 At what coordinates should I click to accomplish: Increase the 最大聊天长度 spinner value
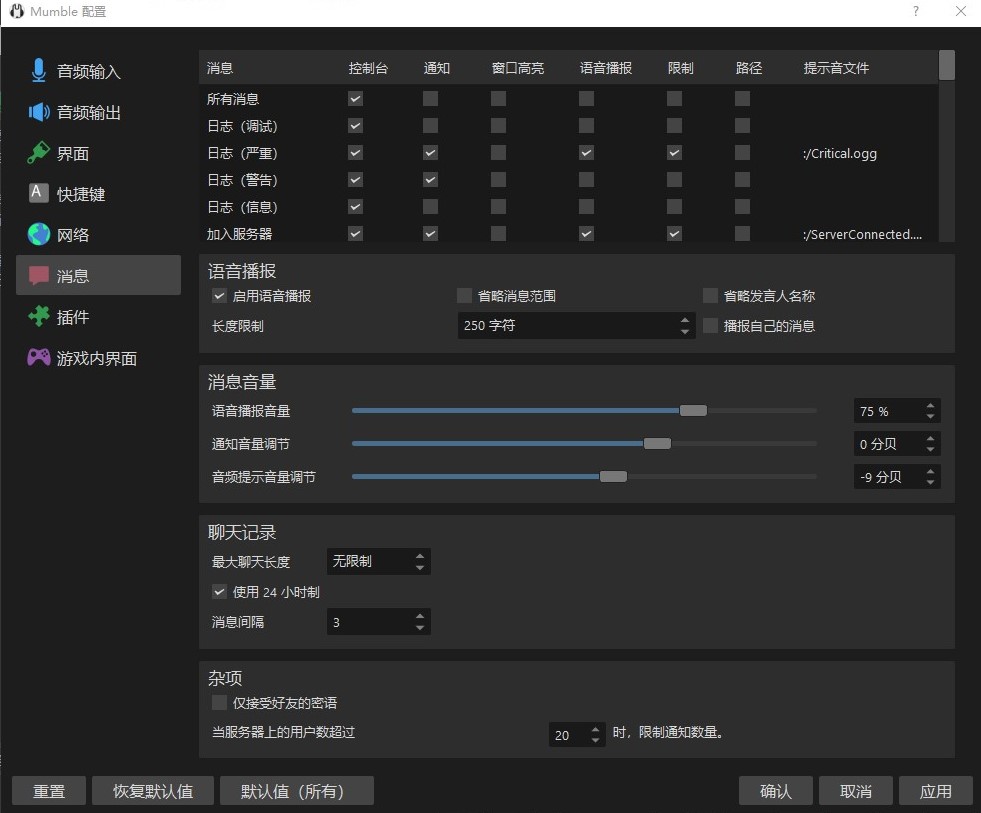coord(420,556)
